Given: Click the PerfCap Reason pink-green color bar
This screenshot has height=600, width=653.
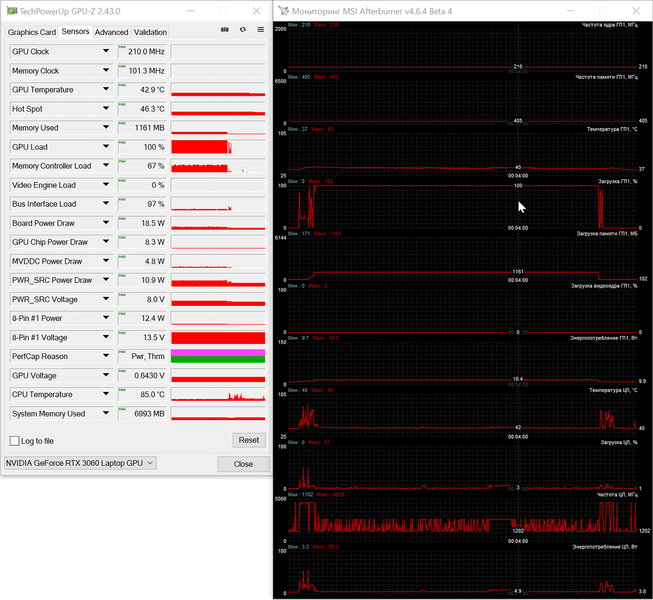Looking at the screenshot, I should tap(218, 356).
